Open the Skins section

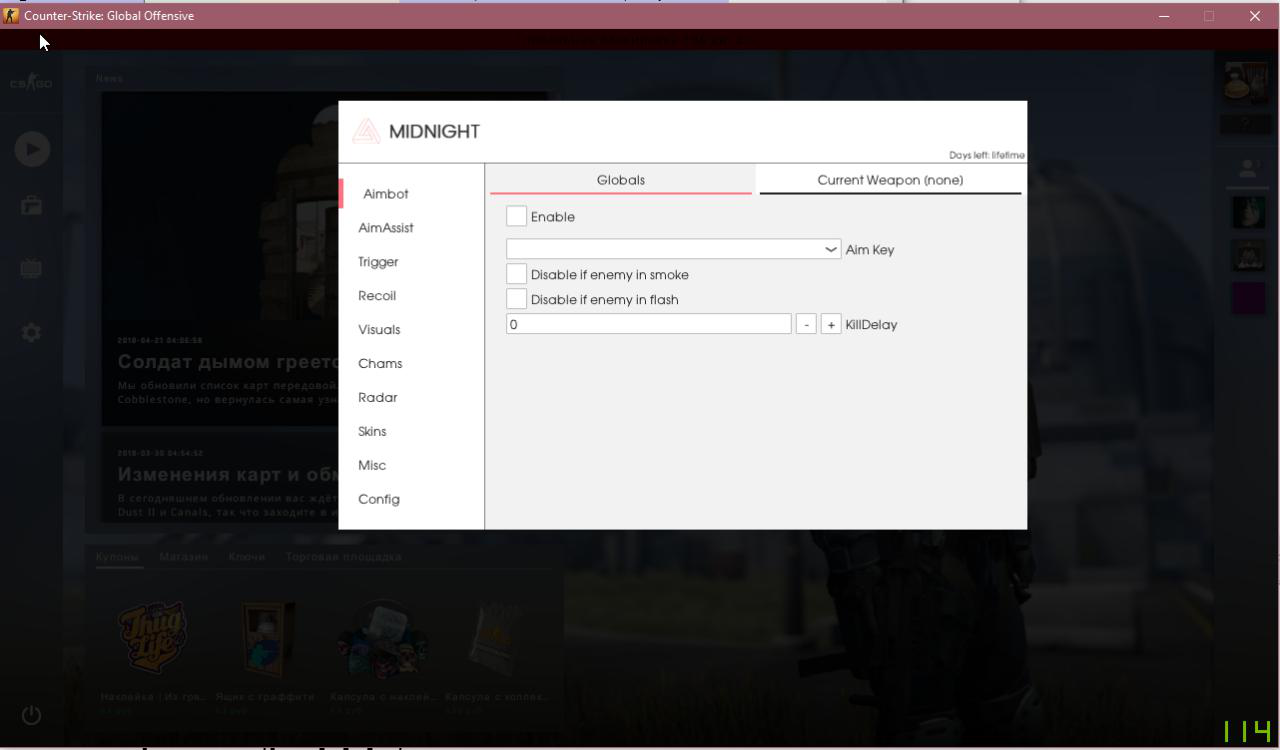pos(372,432)
